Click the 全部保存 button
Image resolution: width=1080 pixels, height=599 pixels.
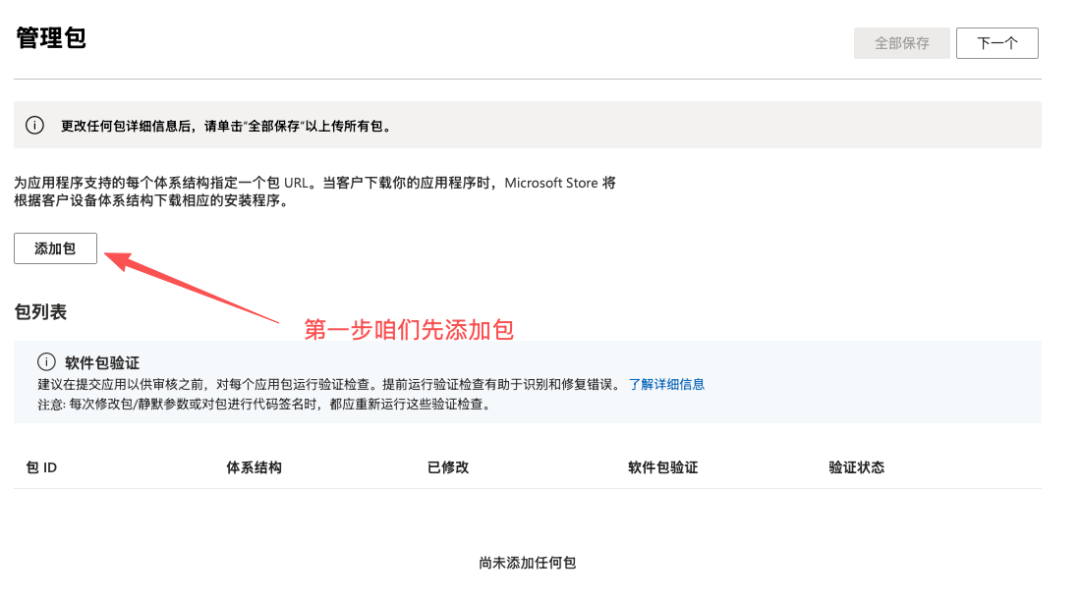(902, 43)
